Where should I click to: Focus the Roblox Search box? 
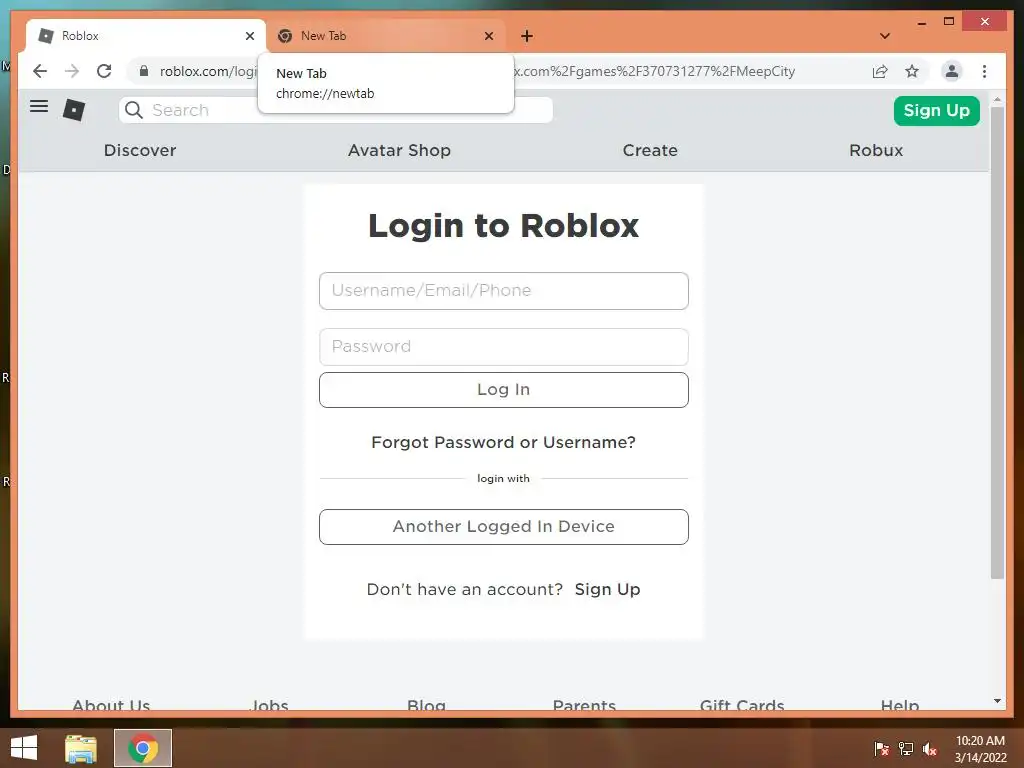(x=336, y=110)
